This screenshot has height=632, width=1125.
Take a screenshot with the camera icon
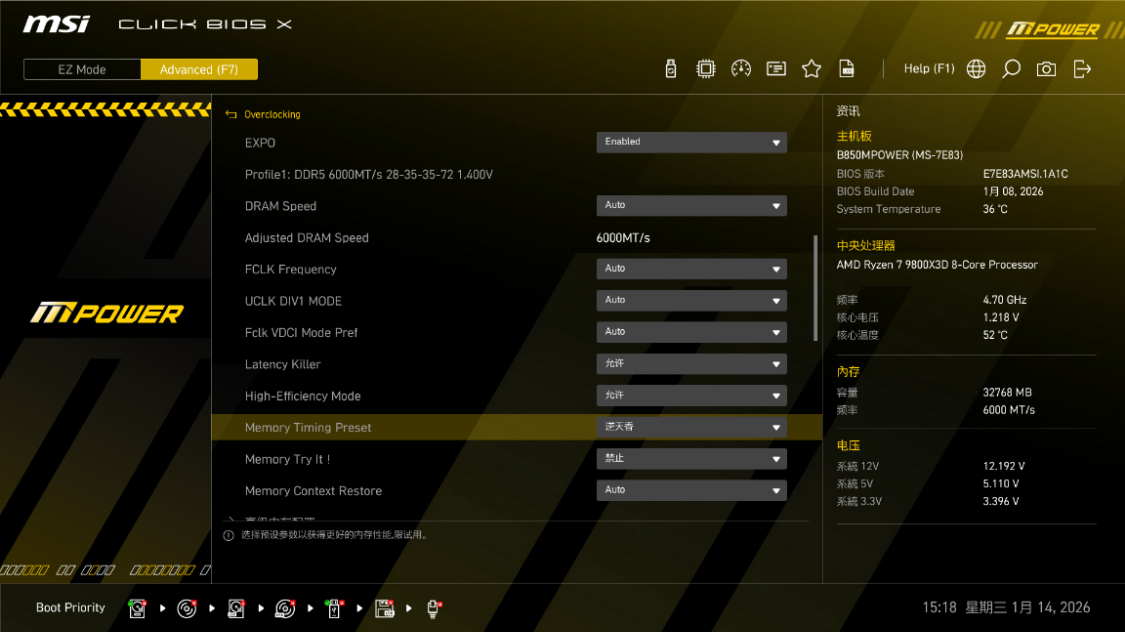(x=1046, y=69)
